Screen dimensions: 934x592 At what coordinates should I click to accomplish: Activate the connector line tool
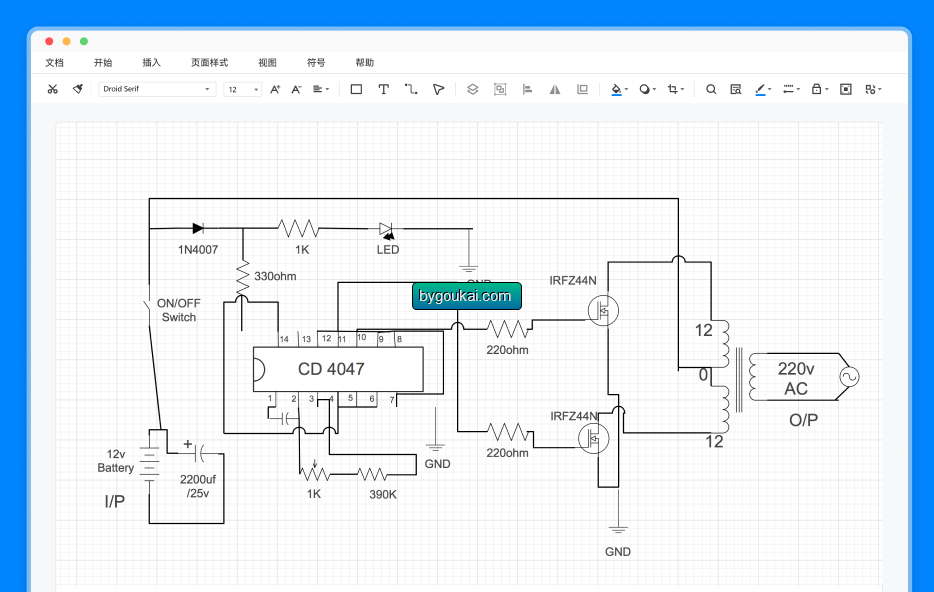pos(411,89)
